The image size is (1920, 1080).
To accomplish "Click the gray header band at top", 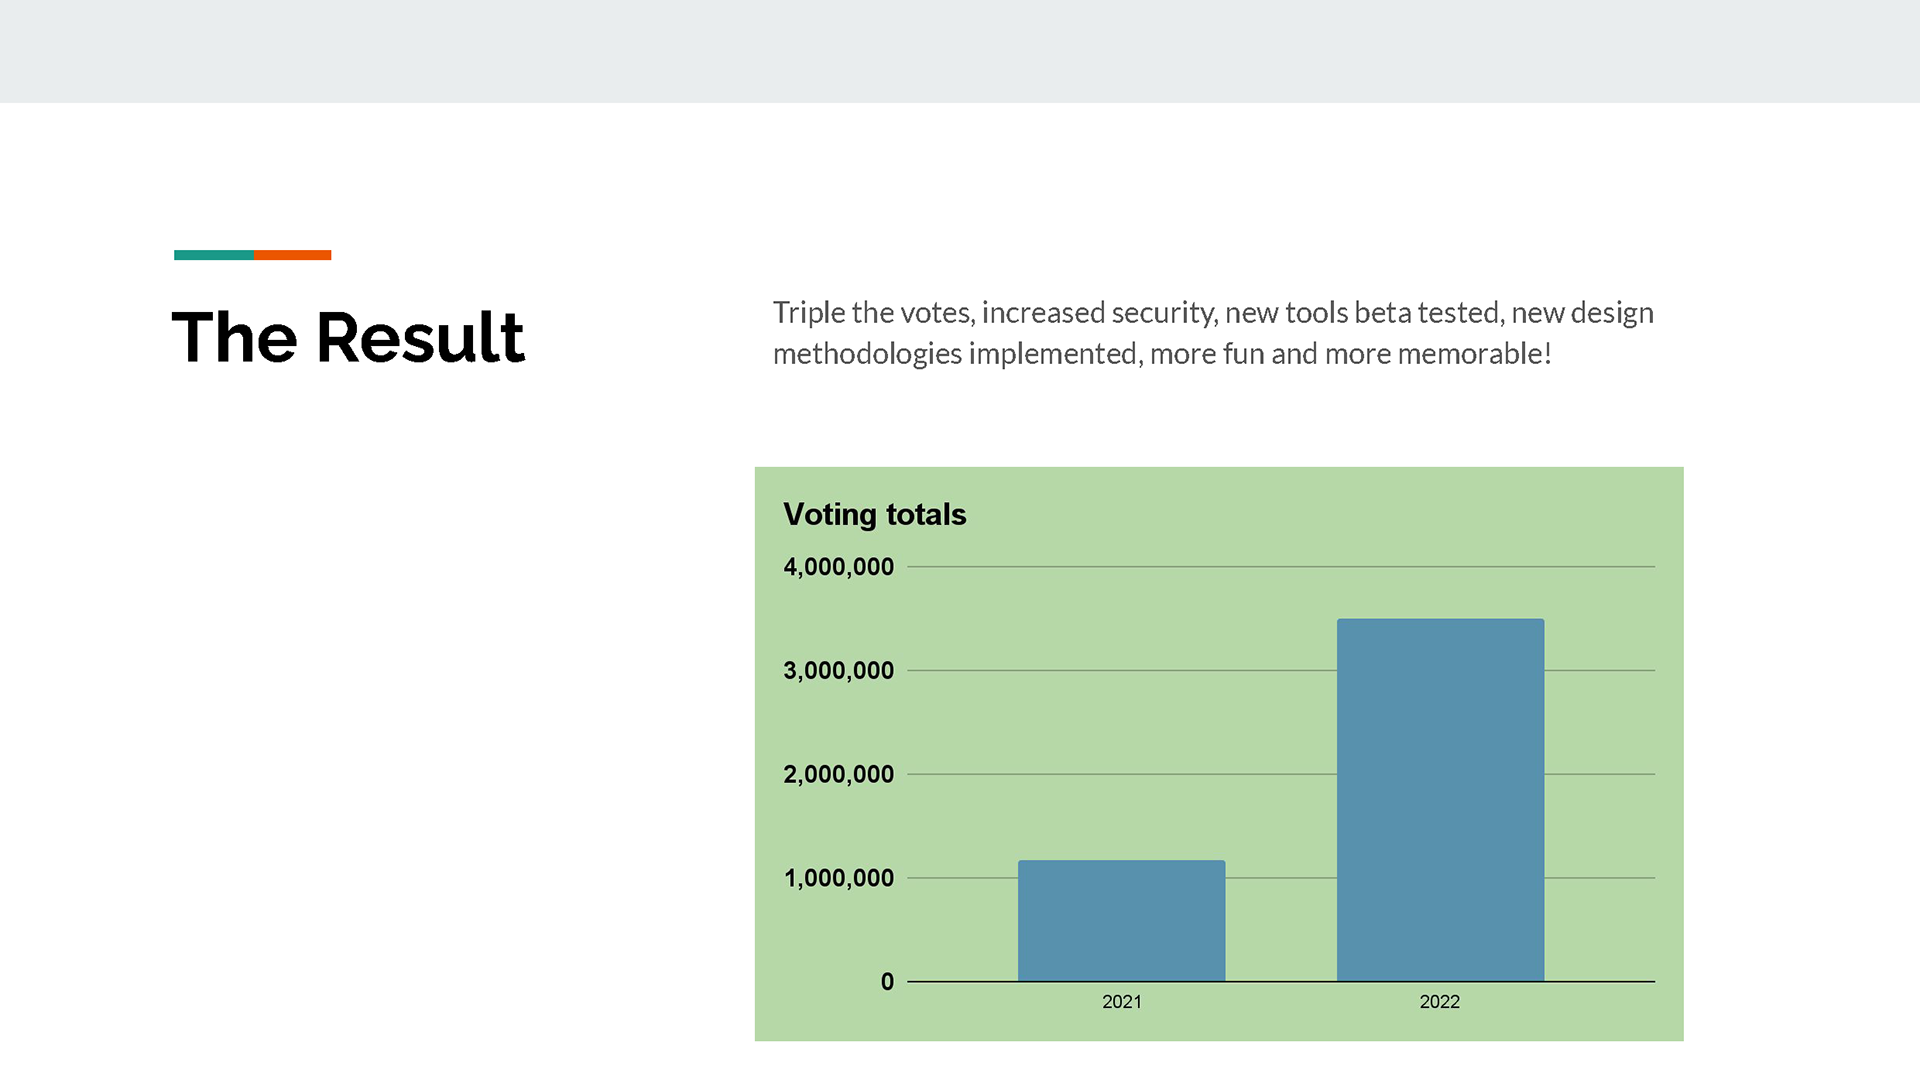I will click(960, 51).
